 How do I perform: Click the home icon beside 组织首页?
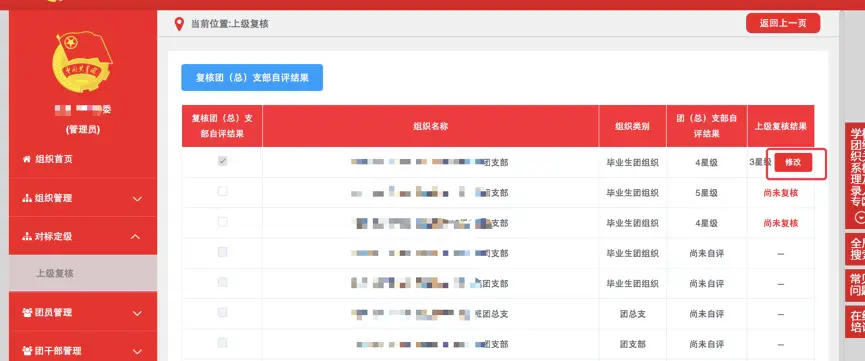click(x=26, y=159)
